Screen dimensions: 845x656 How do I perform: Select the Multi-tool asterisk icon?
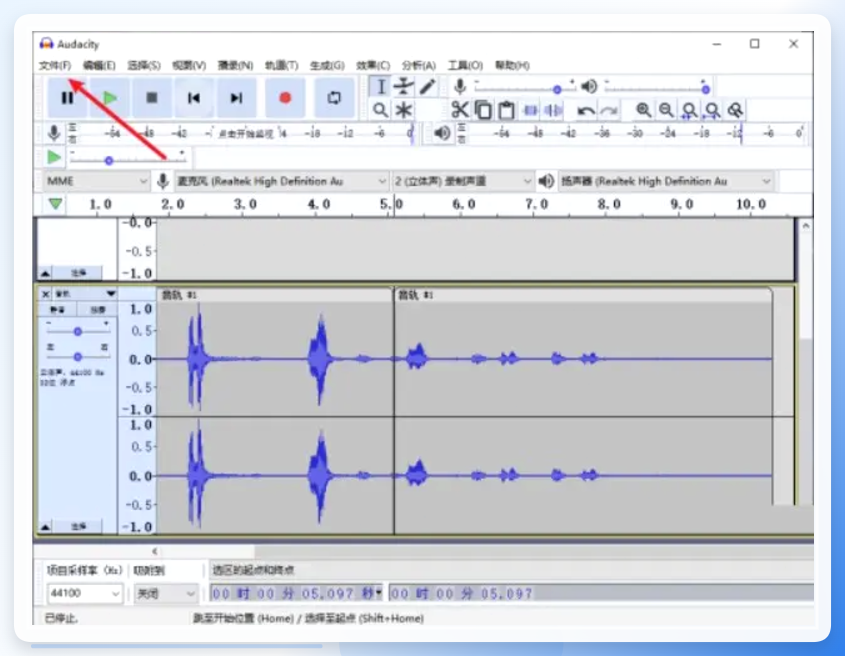[404, 110]
